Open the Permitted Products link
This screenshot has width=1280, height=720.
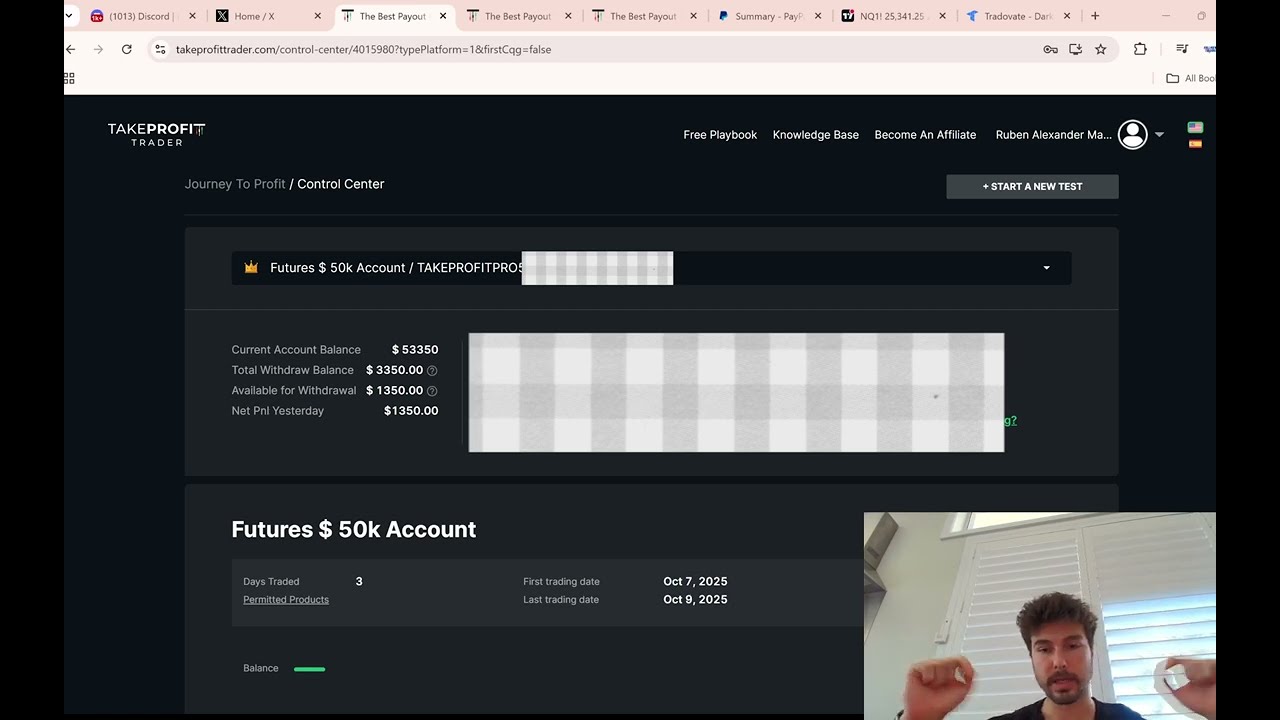click(286, 600)
